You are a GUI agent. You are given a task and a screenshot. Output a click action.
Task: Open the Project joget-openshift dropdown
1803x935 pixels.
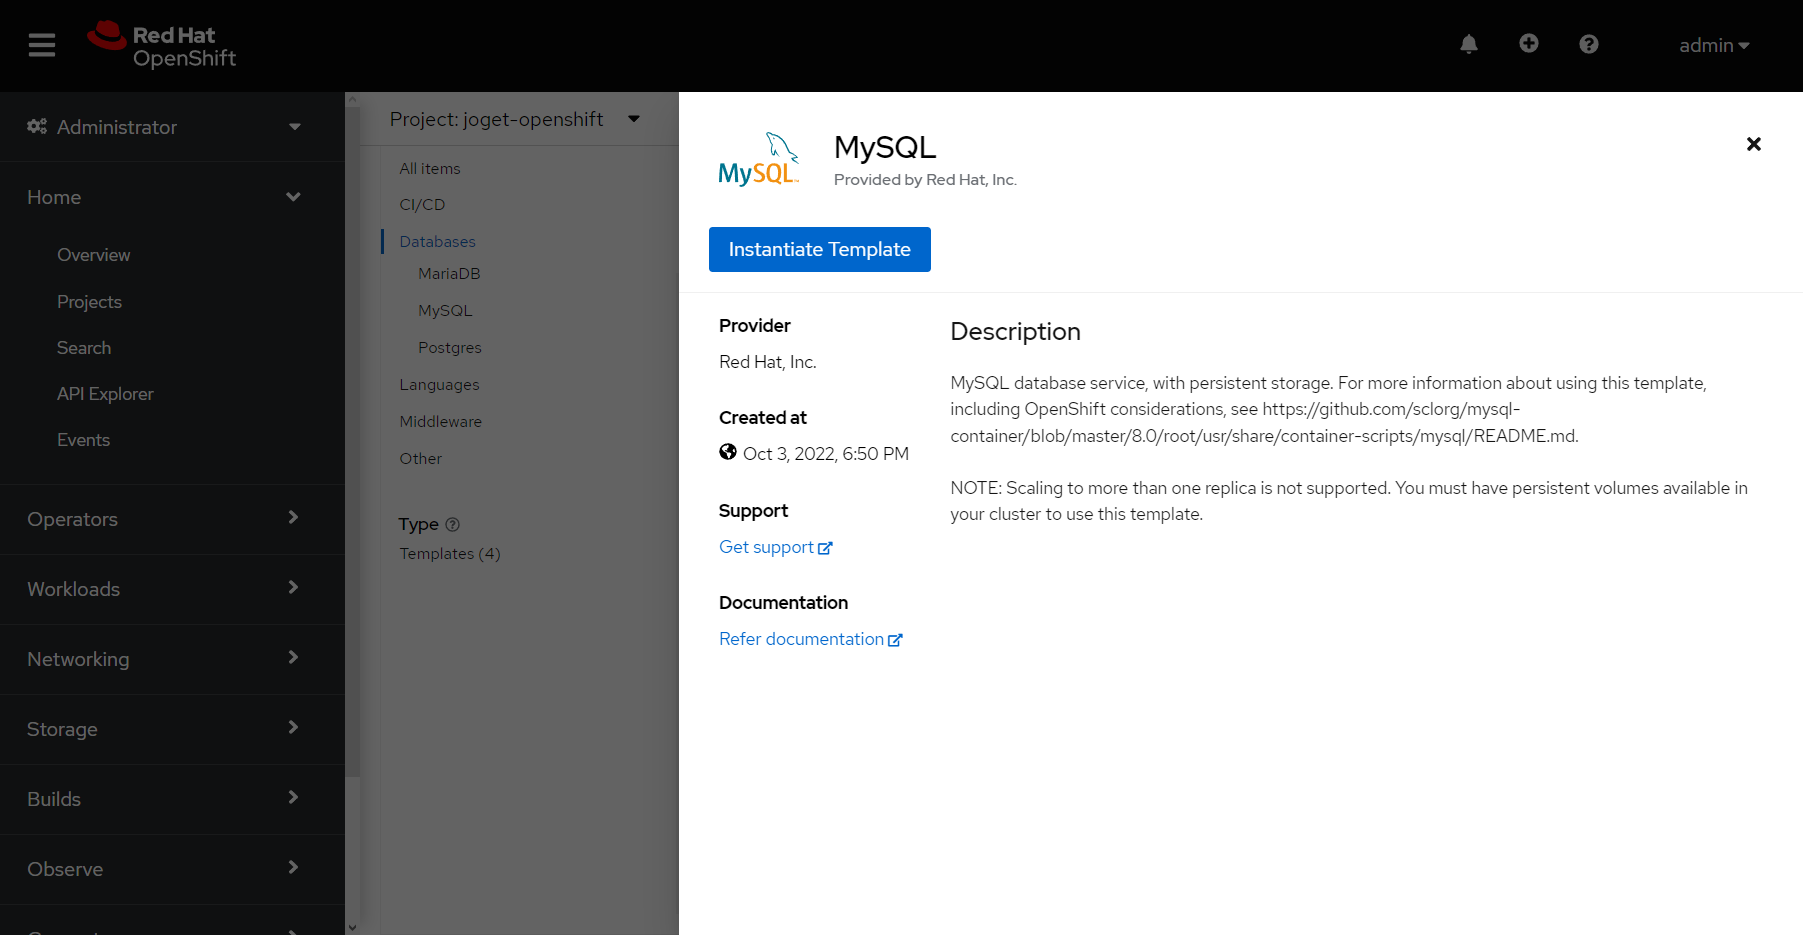[514, 119]
